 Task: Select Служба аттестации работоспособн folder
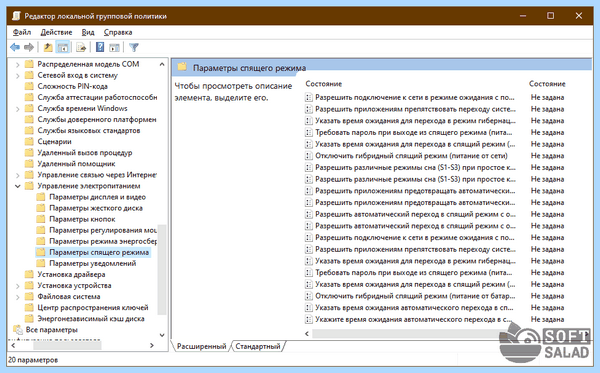tap(97, 98)
